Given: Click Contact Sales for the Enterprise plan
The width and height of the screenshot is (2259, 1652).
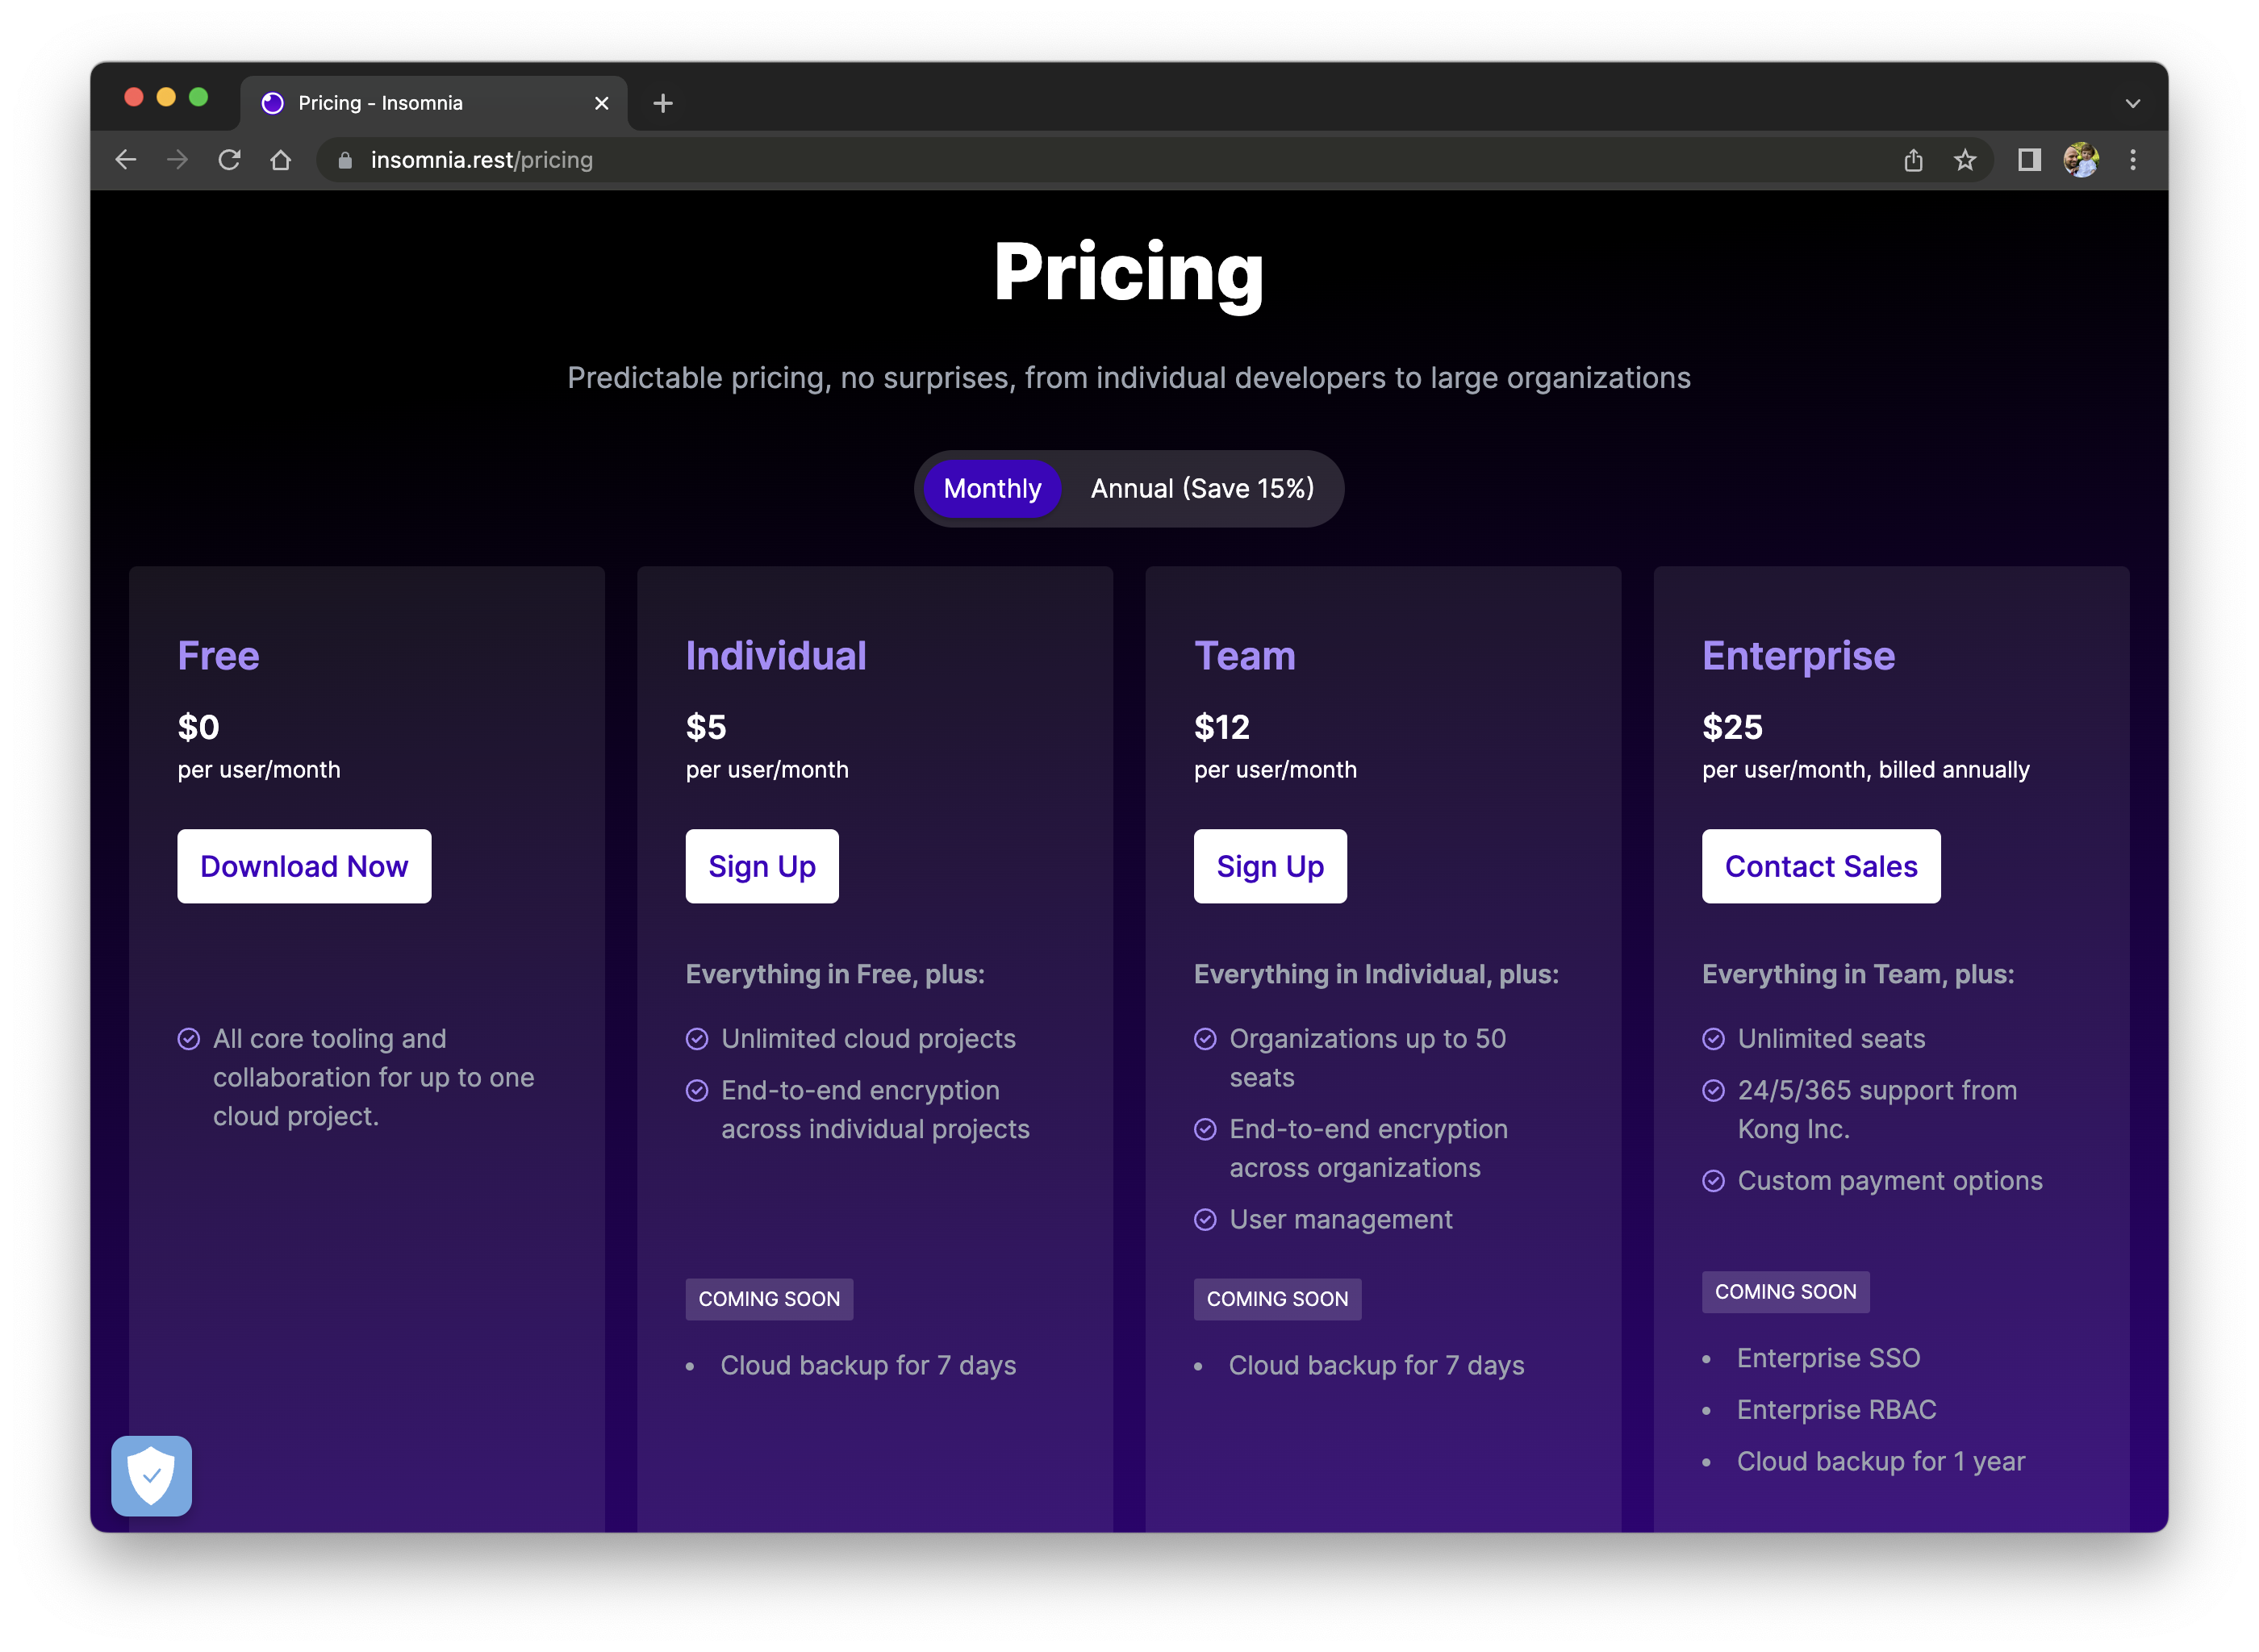Looking at the screenshot, I should click(x=1820, y=866).
